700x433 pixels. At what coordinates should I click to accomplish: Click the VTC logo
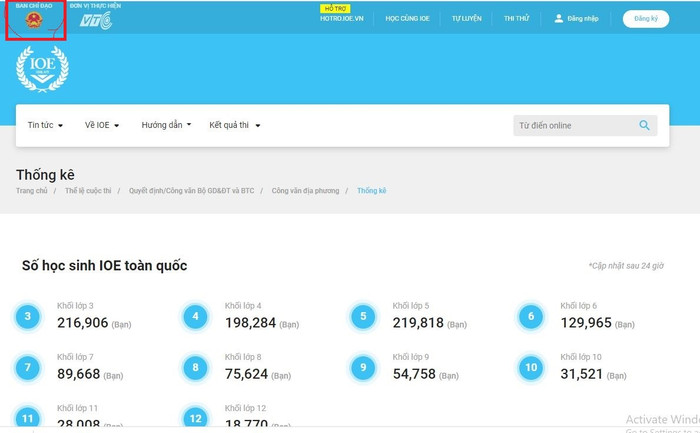96,20
